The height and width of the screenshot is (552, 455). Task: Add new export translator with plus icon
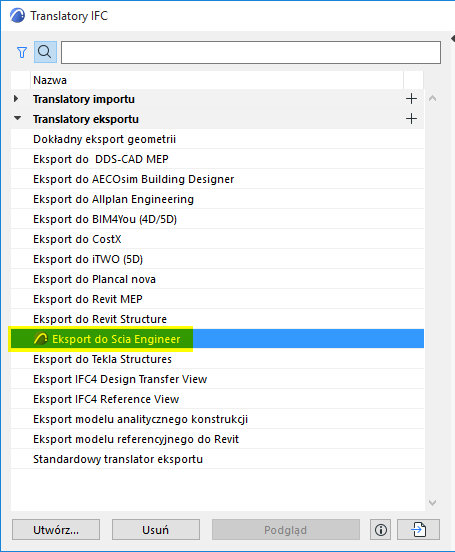411,119
